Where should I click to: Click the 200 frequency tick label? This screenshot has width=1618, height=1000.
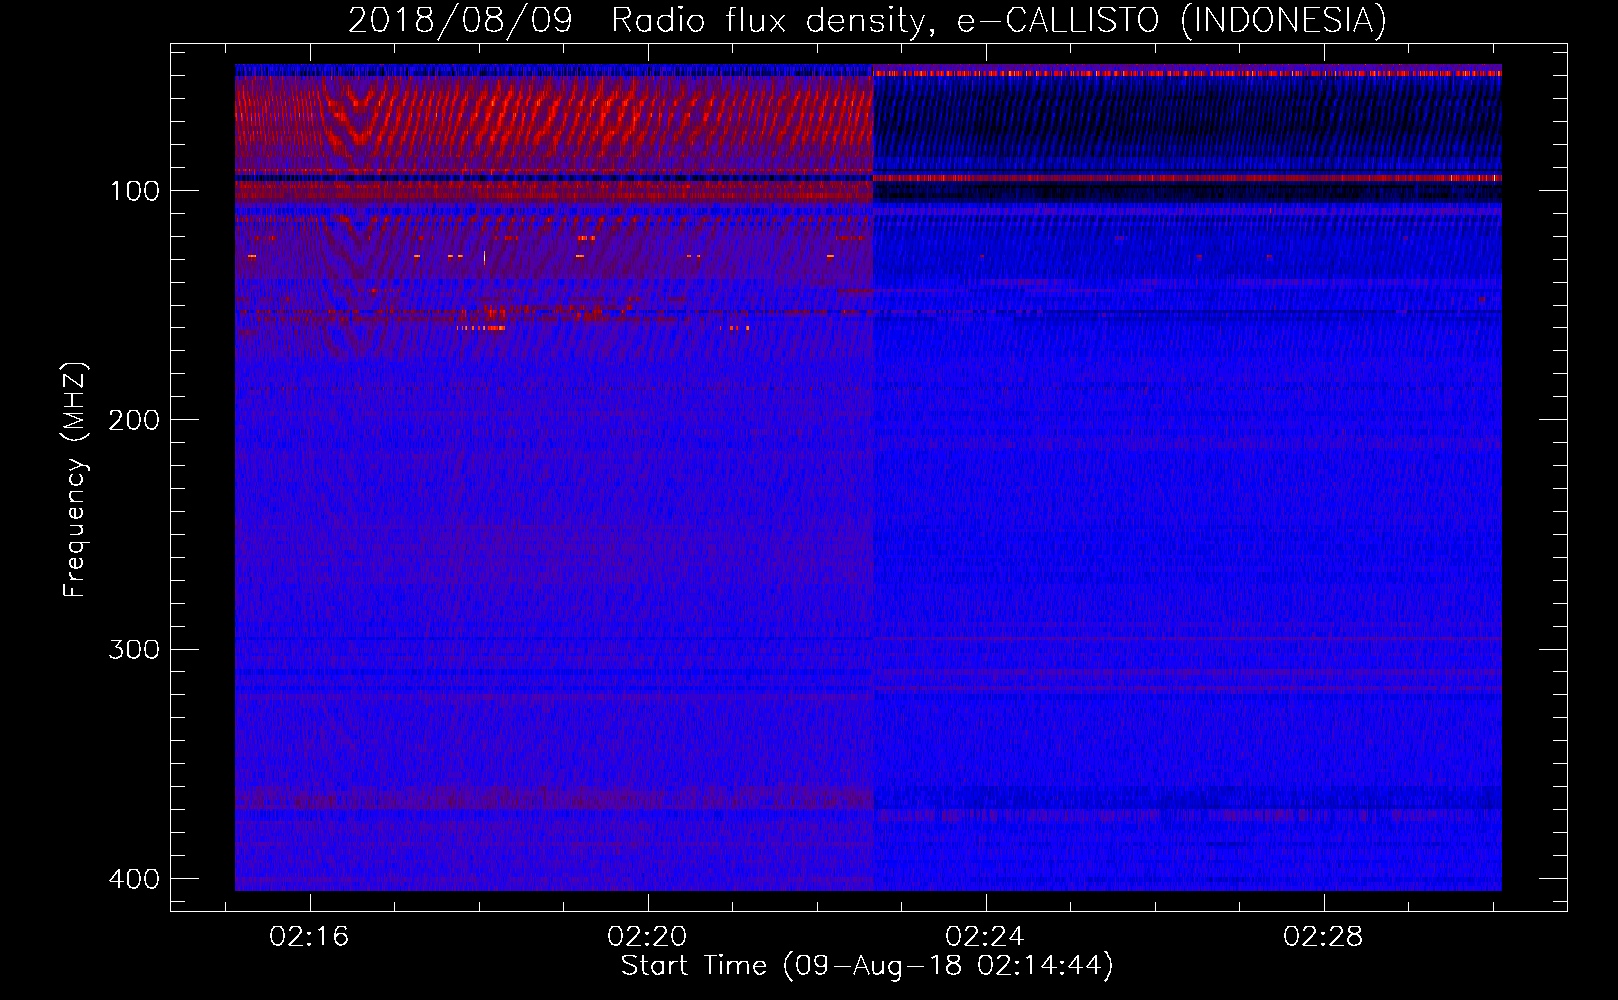point(134,420)
